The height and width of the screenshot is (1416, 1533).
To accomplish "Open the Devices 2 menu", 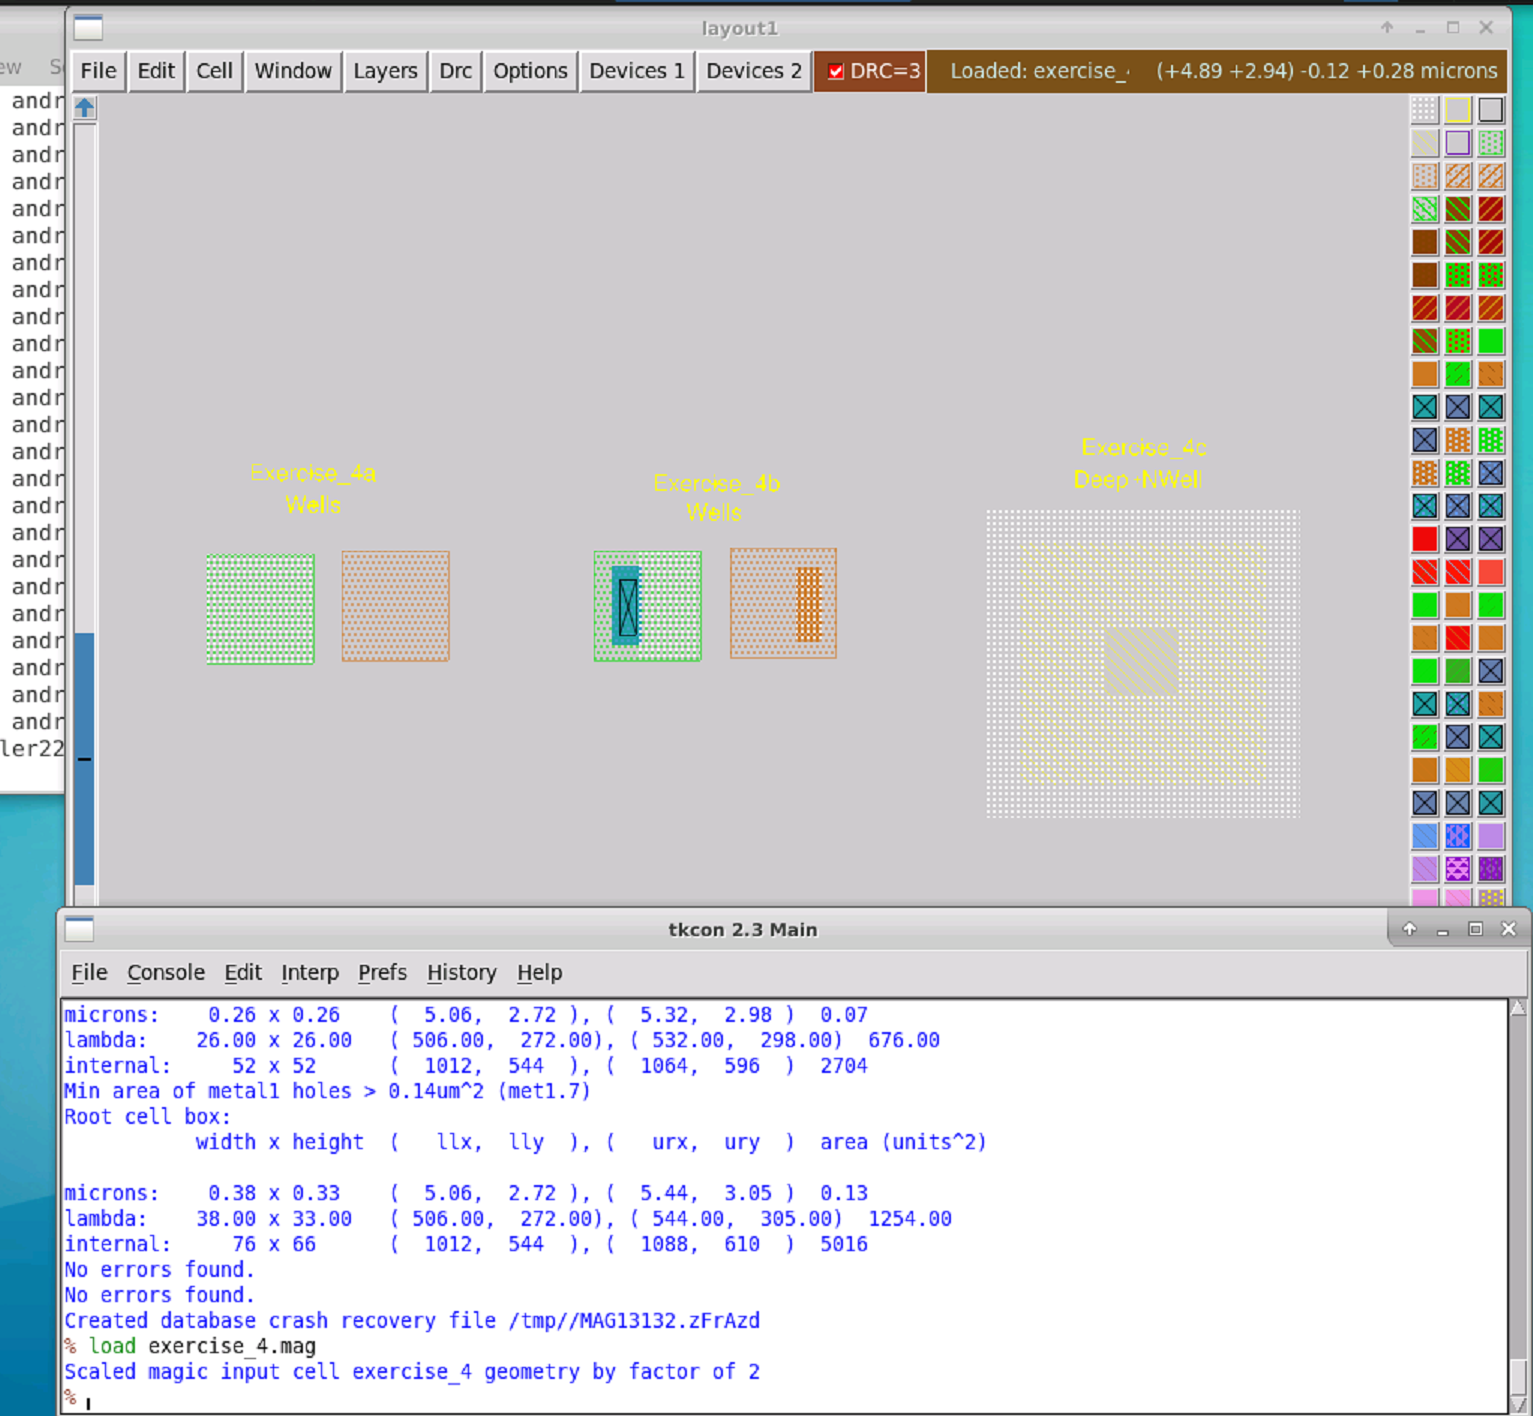I will pyautogui.click(x=754, y=71).
